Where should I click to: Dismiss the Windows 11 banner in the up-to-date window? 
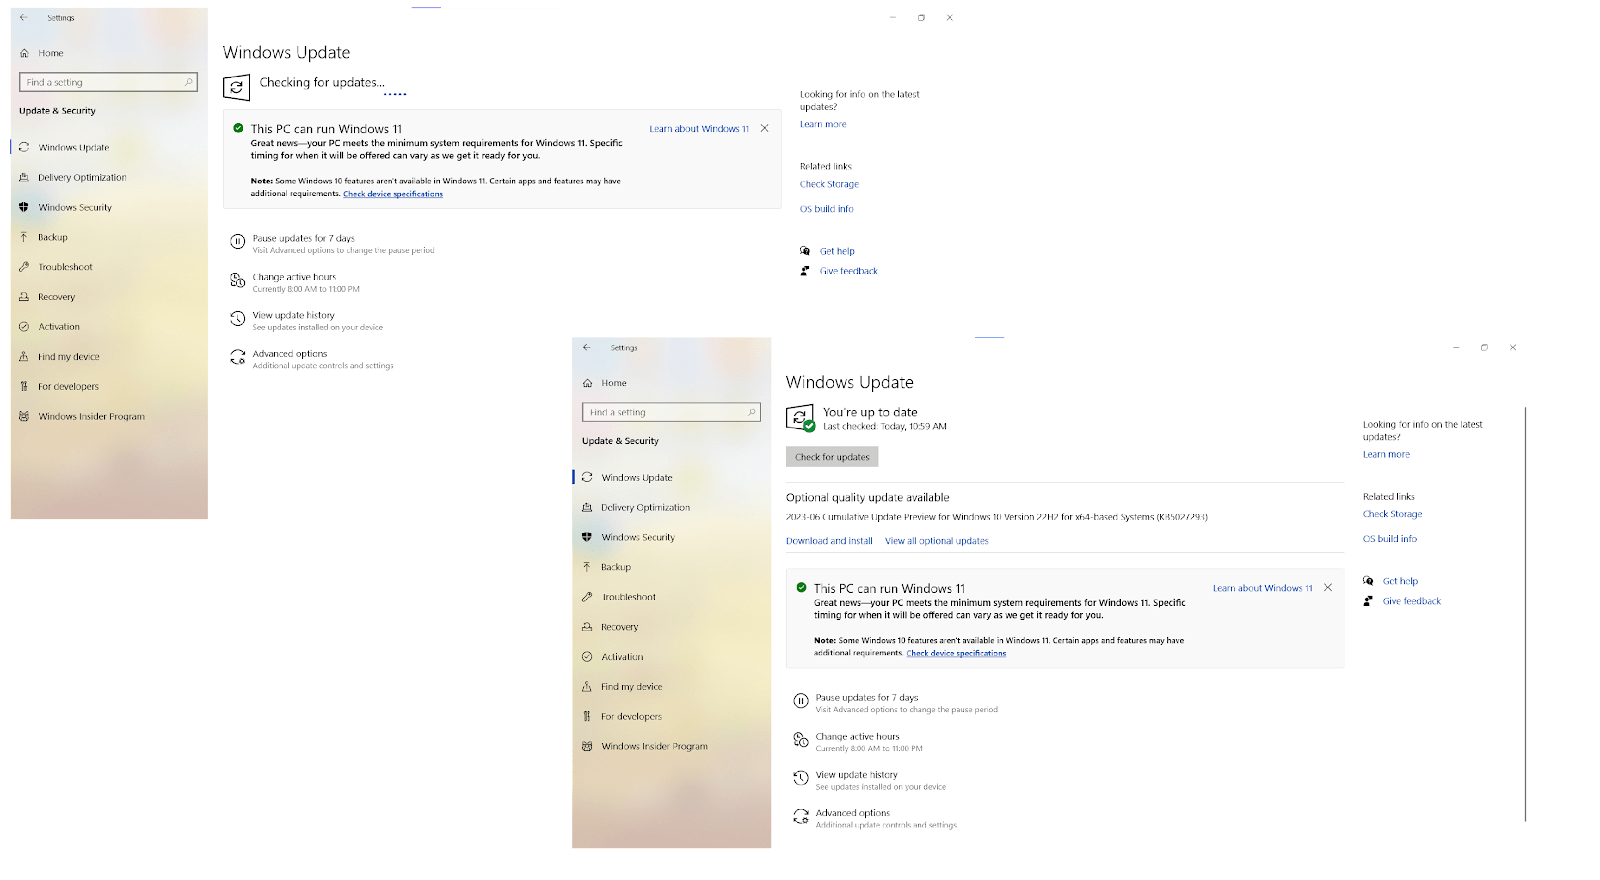[1328, 588]
